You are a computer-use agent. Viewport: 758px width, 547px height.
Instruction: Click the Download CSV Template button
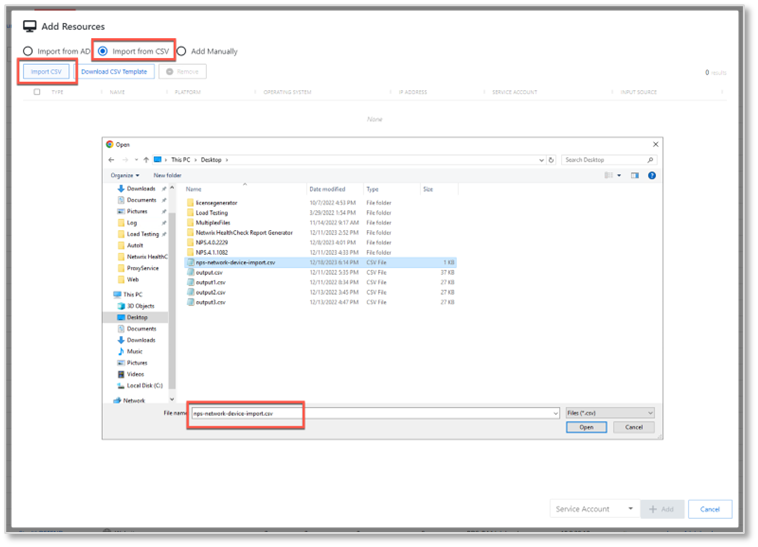[114, 72]
